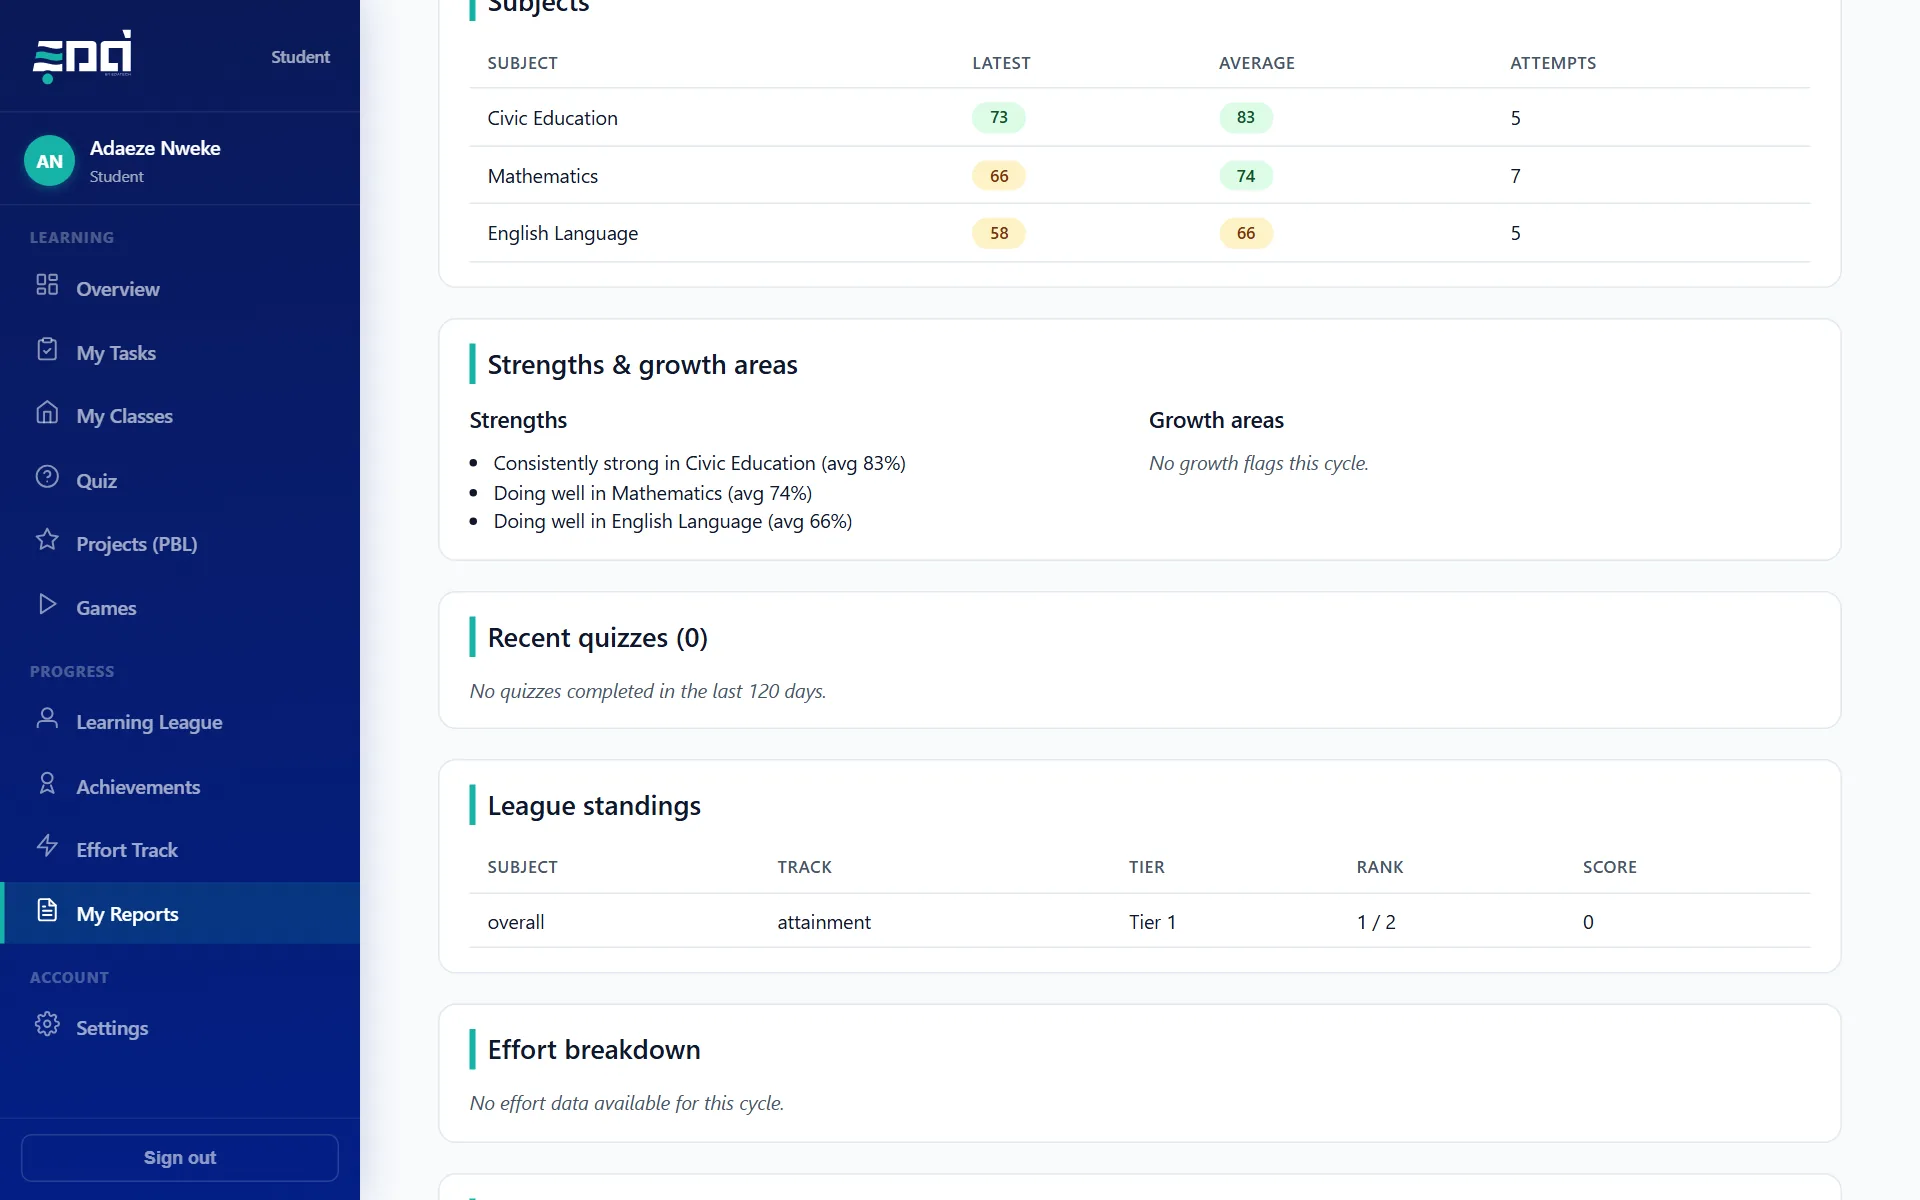The width and height of the screenshot is (1920, 1200).
Task: Select My Reports menu item
Action: click(x=180, y=913)
